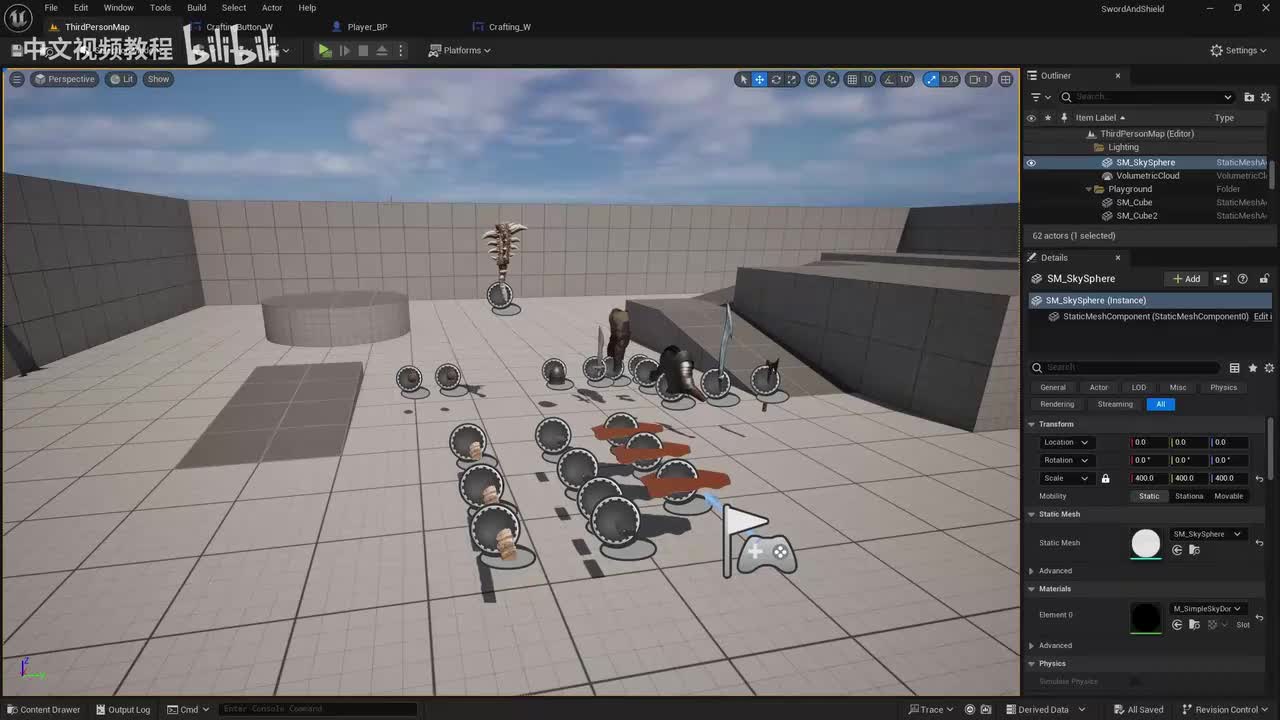Switch to the ThirdPersonMap tab

(97, 27)
